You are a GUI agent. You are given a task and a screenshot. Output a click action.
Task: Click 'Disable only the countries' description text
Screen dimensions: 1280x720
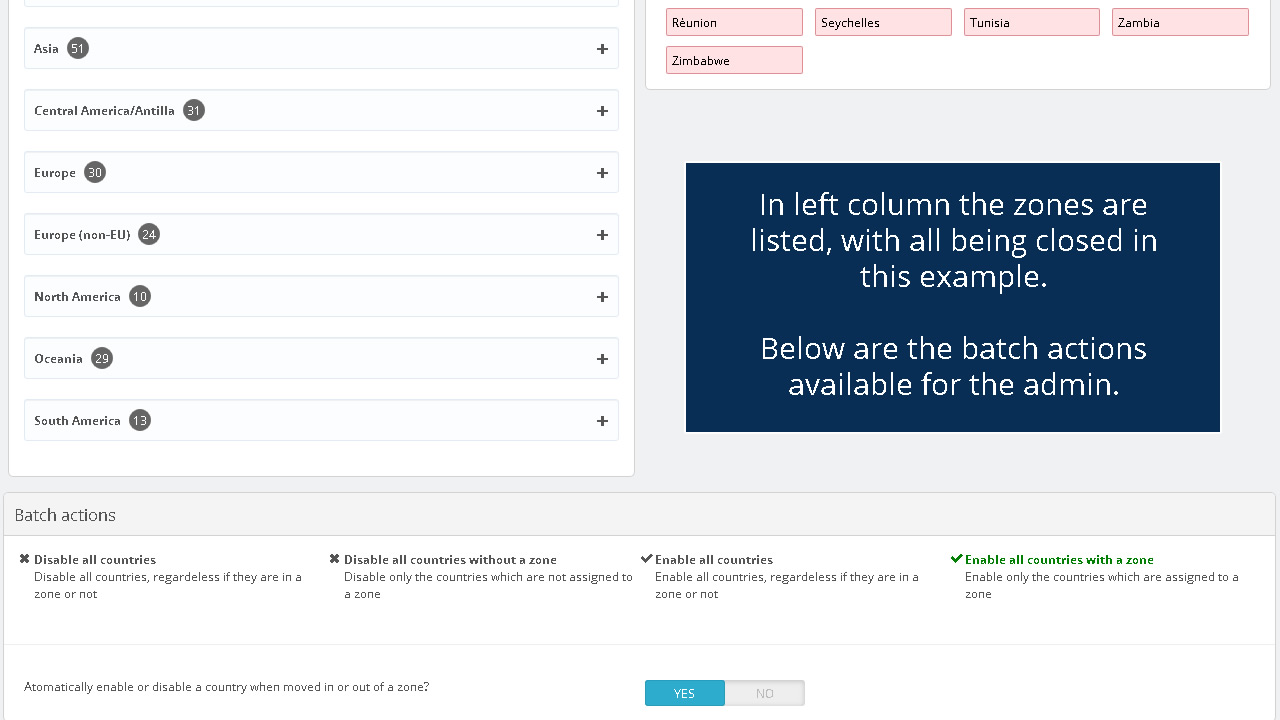[488, 585]
